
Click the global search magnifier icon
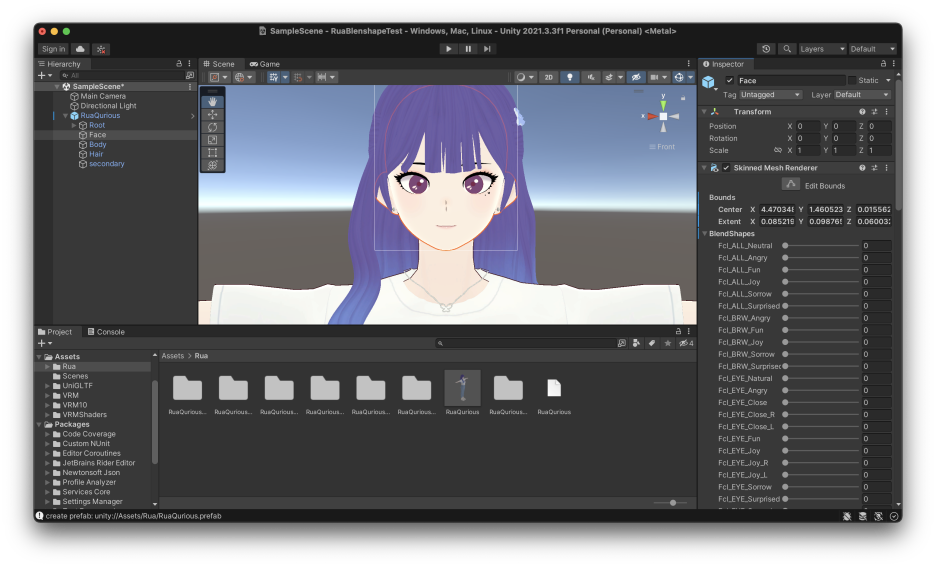787,49
